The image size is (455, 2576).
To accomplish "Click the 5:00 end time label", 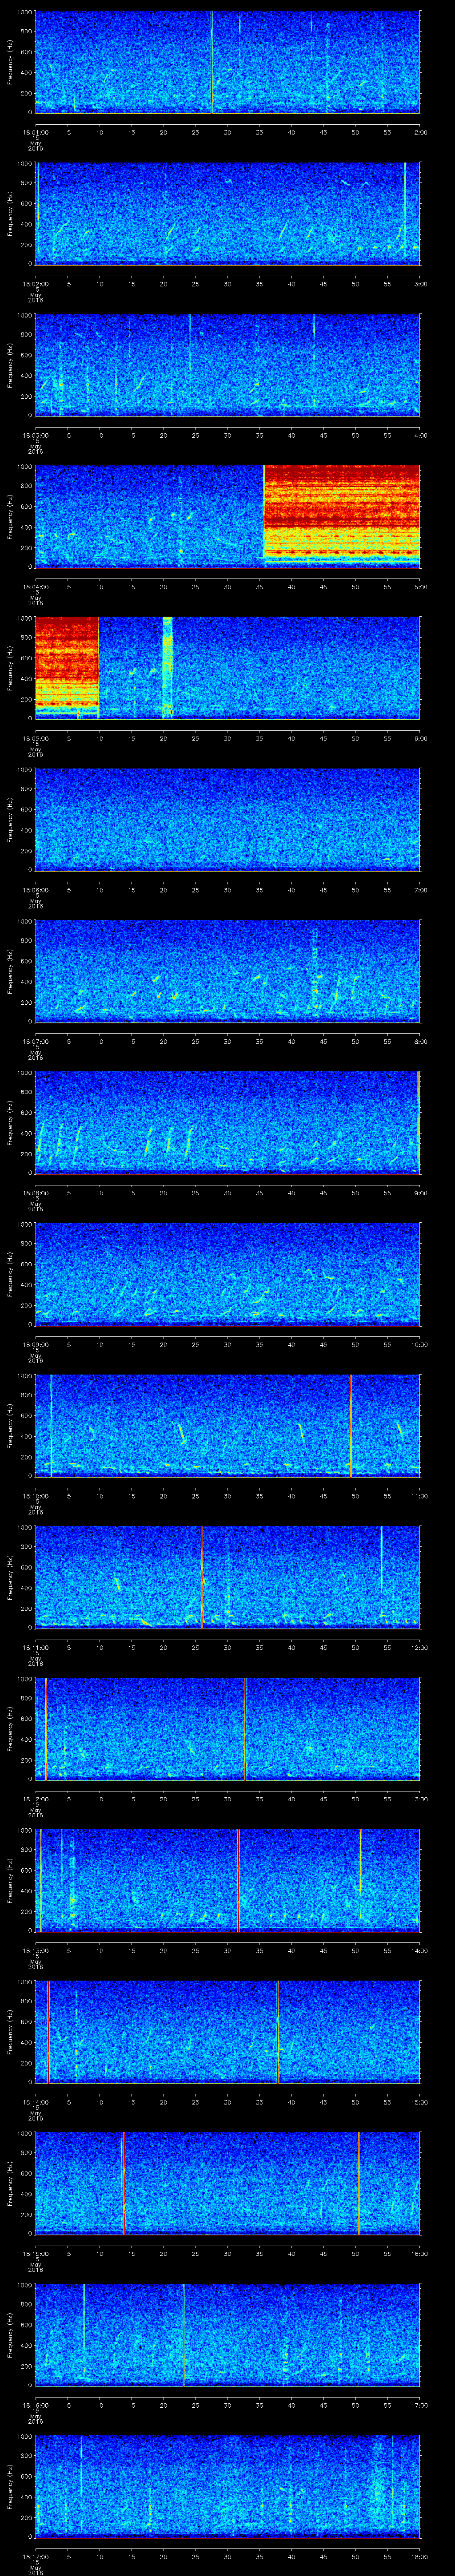I will pyautogui.click(x=420, y=587).
